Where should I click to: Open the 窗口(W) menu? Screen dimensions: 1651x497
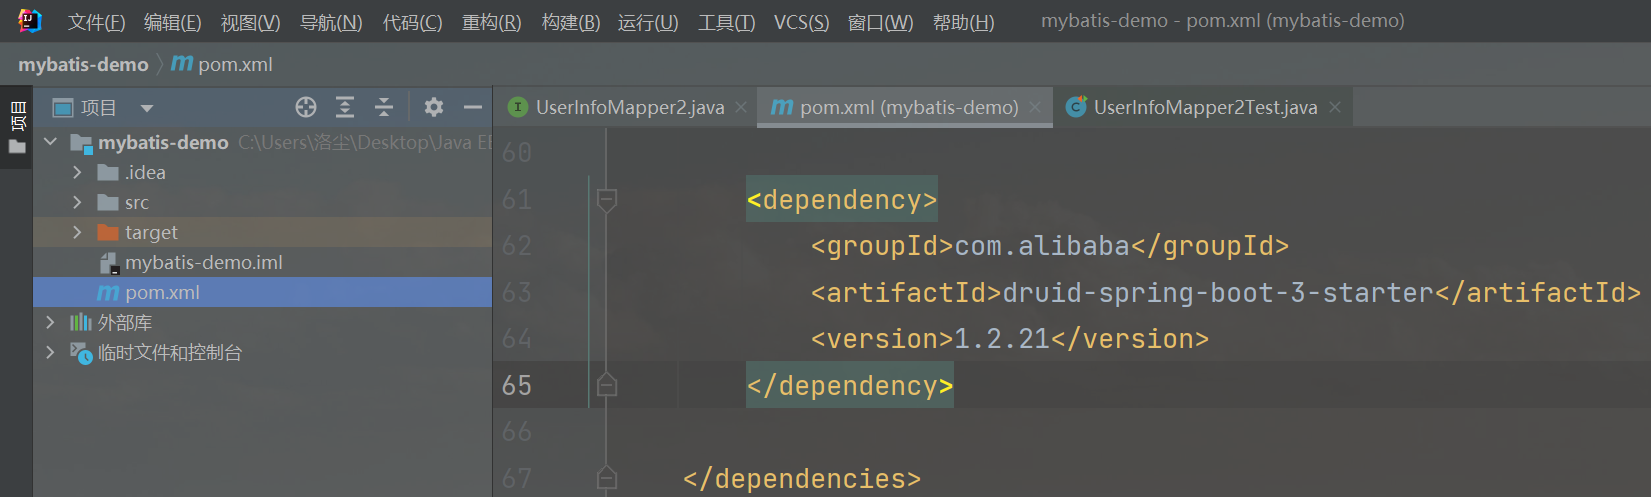(x=880, y=22)
